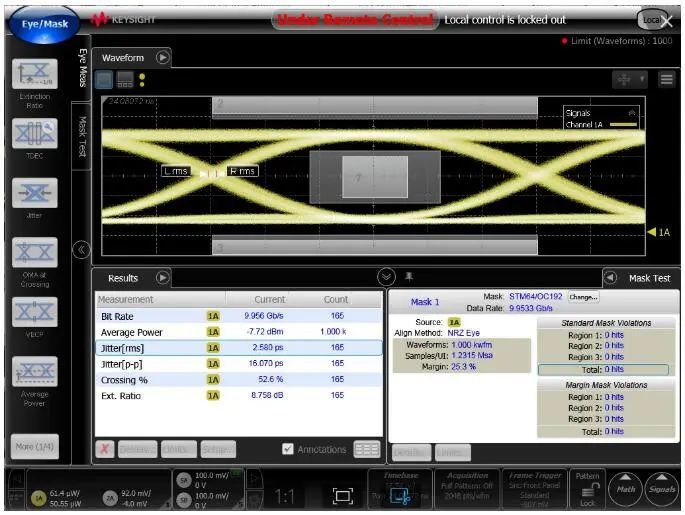The image size is (685, 515).
Task: Click the pin icon above results panel
Action: click(409, 276)
